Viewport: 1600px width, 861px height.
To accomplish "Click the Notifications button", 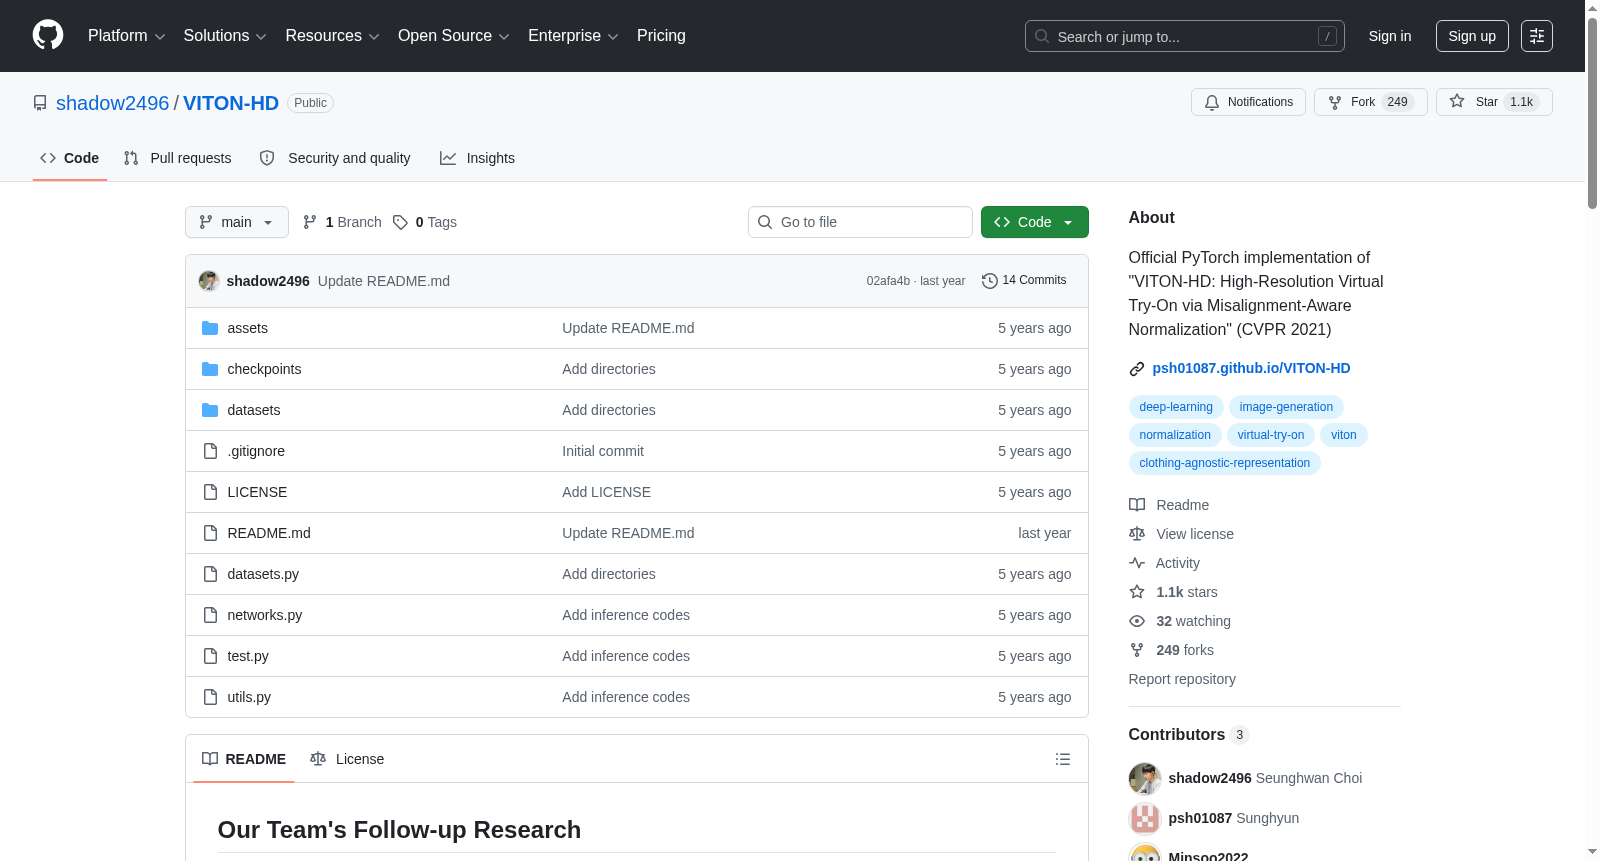I will tap(1248, 102).
